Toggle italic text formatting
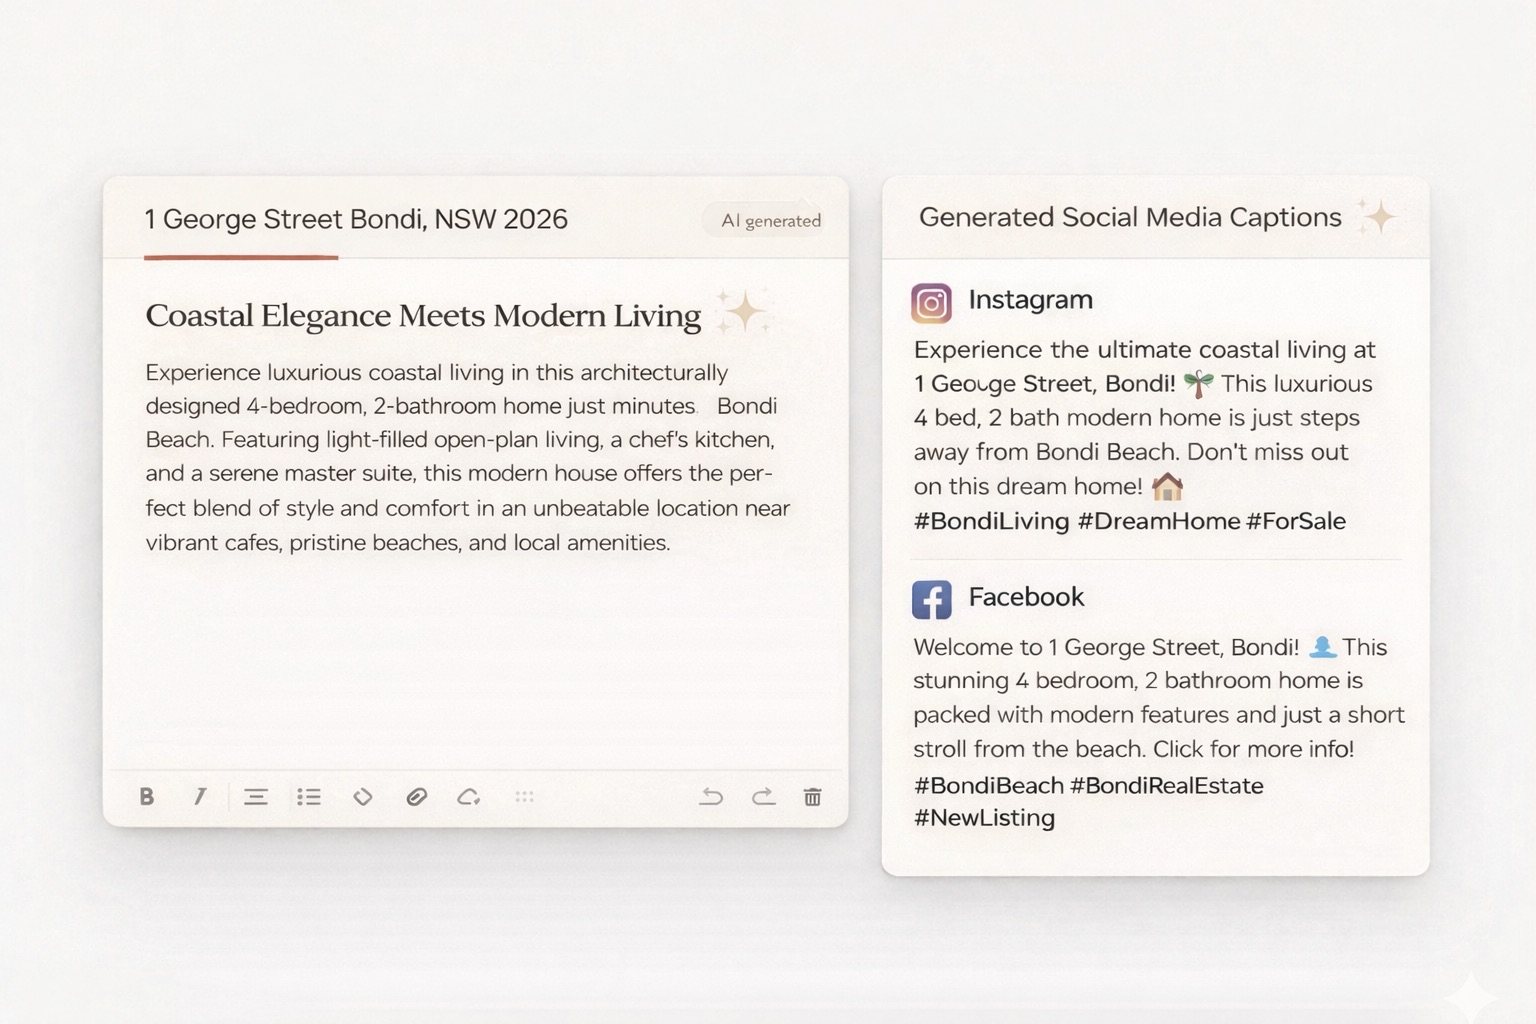This screenshot has width=1536, height=1024. (x=200, y=796)
